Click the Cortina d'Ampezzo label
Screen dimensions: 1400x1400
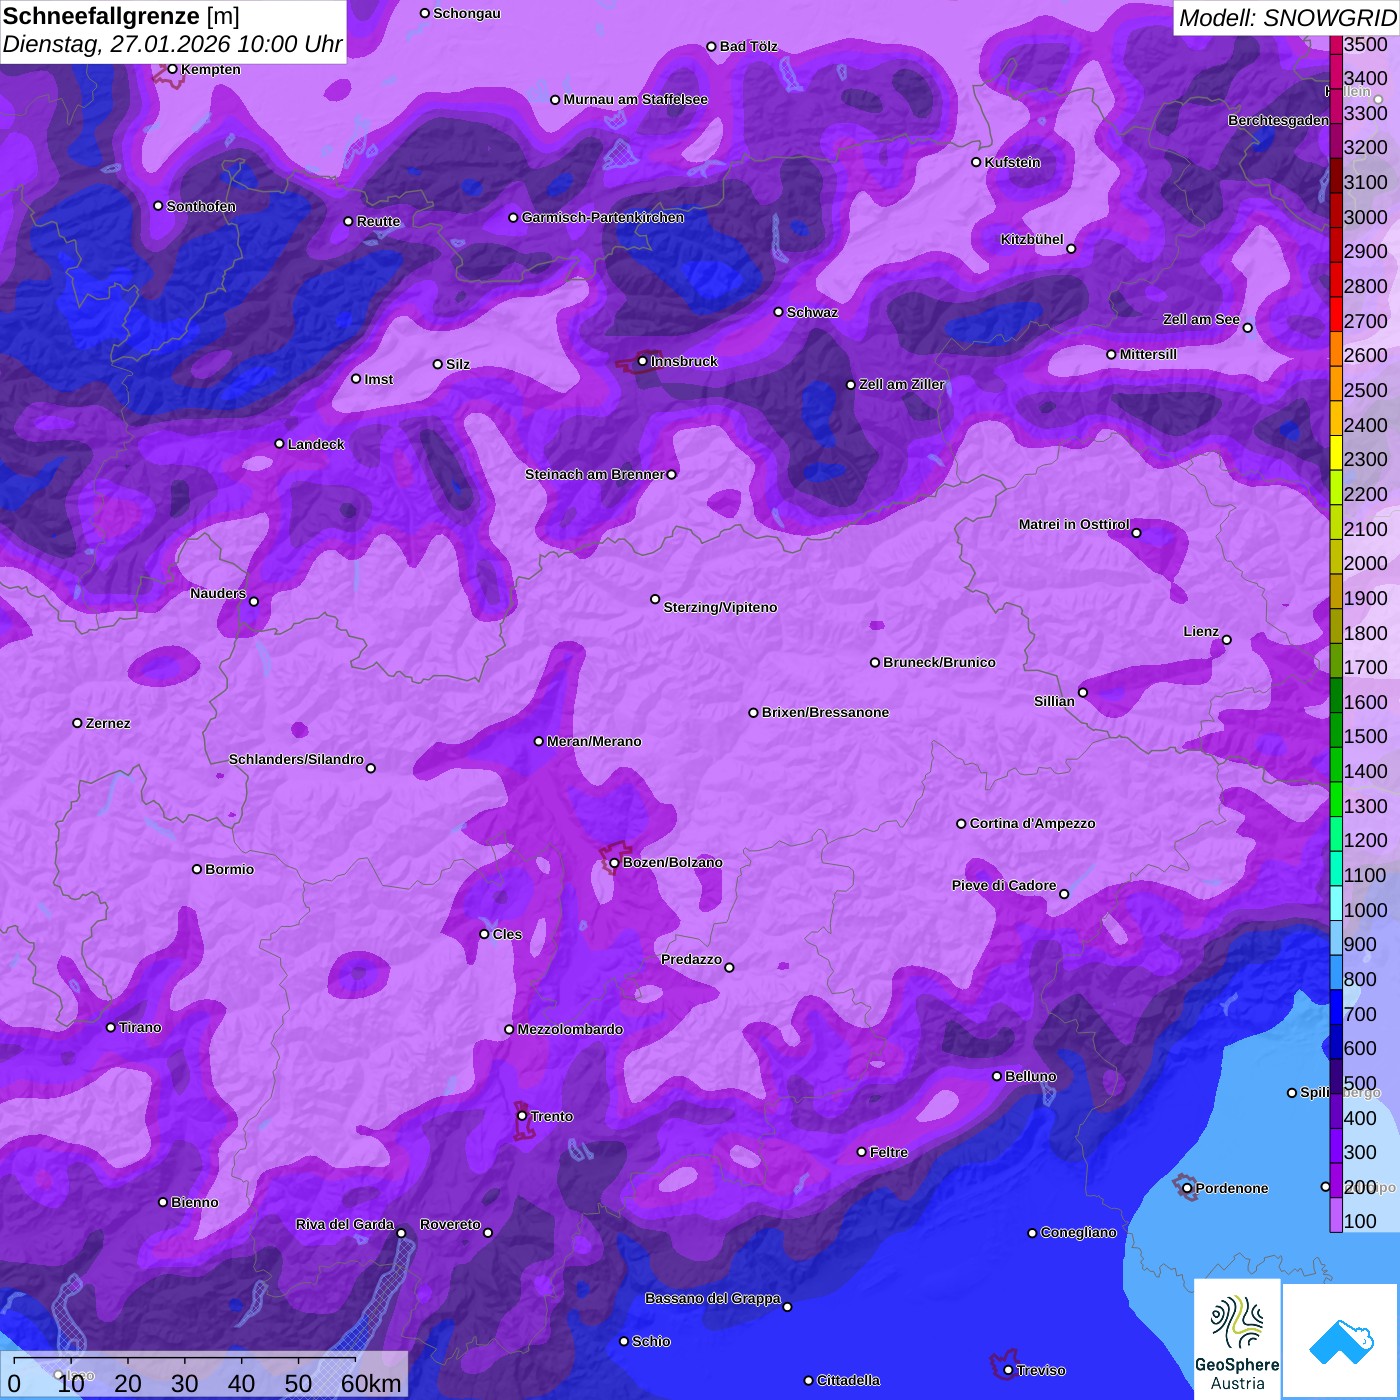pyautogui.click(x=1032, y=823)
